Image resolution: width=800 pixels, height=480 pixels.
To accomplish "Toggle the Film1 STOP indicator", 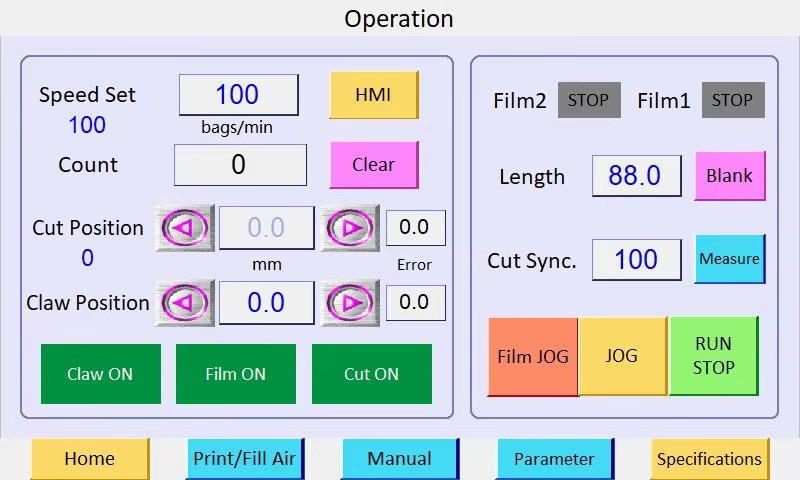I will click(732, 100).
